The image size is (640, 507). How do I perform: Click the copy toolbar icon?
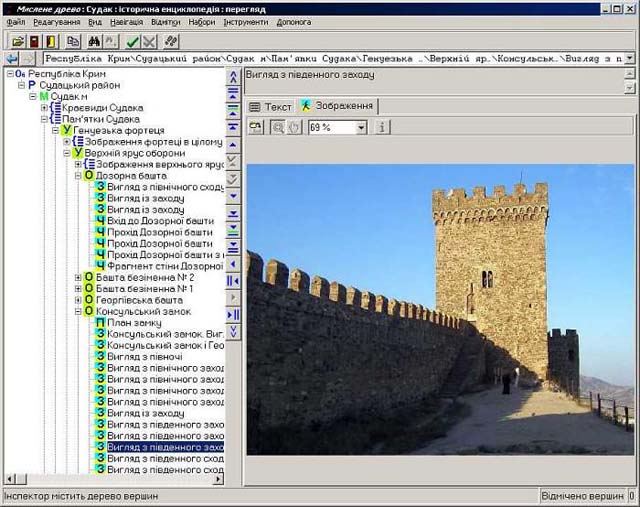[73, 41]
